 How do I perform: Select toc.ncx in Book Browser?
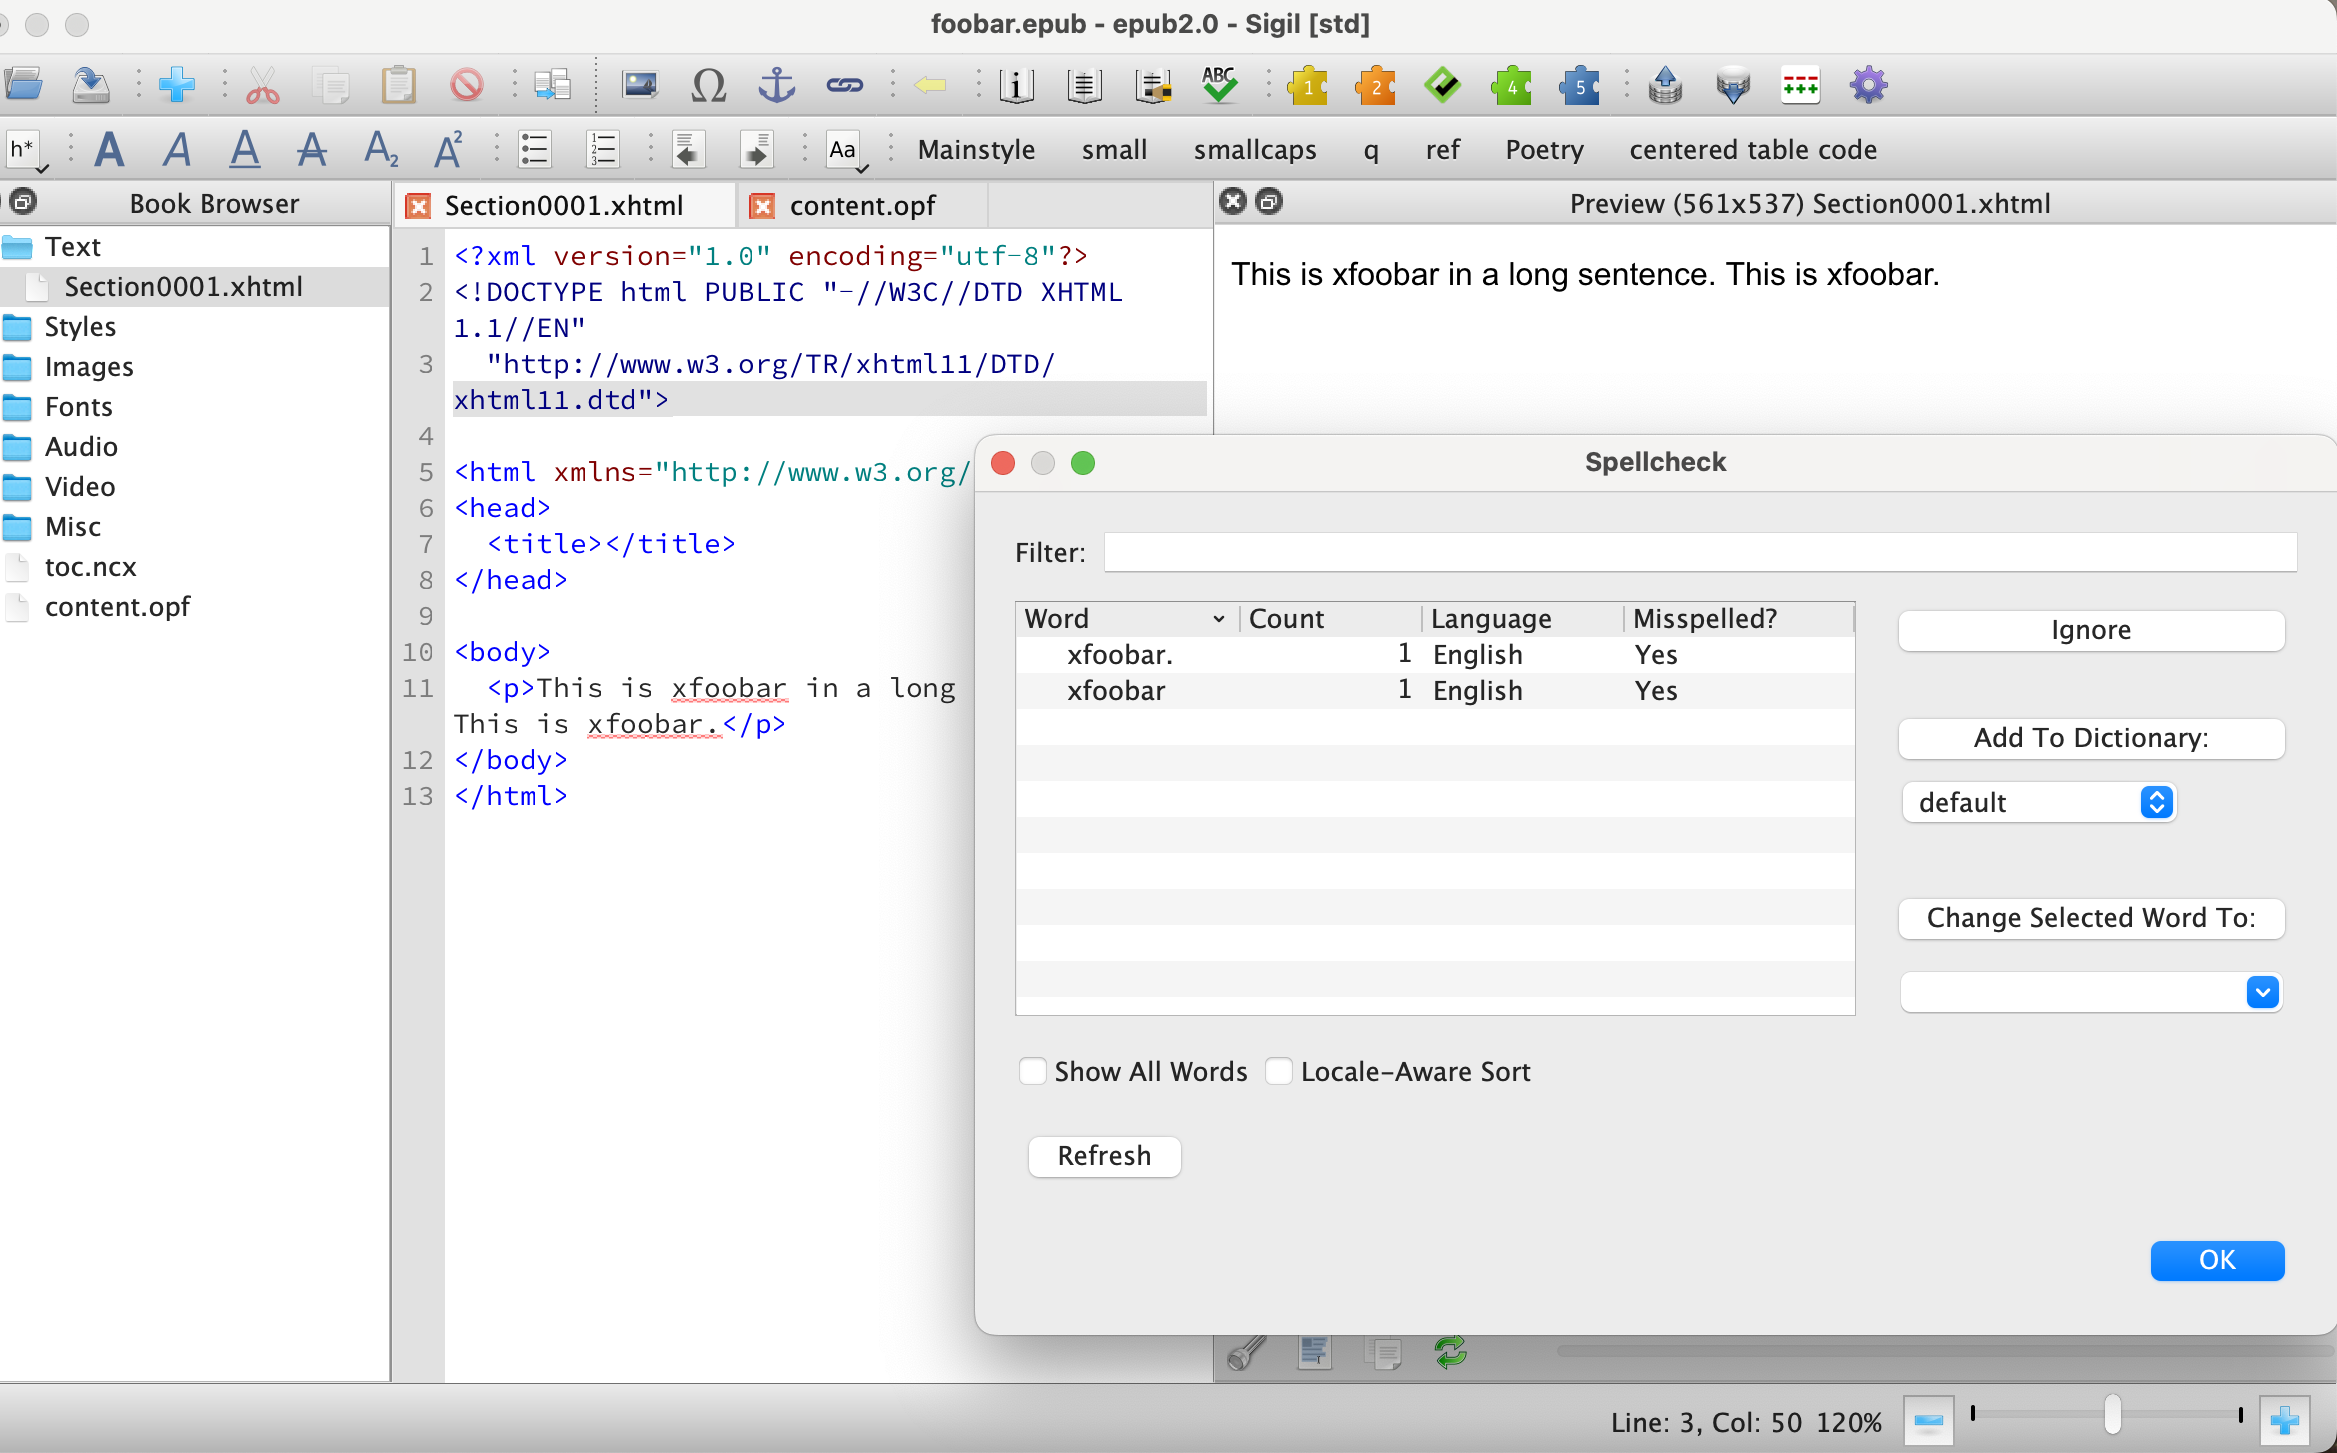click(90, 567)
